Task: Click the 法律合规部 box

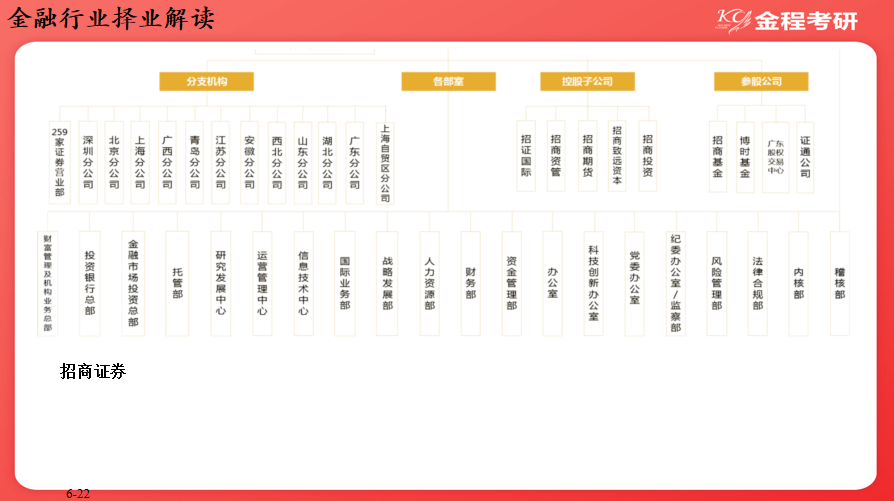Action: pyautogui.click(x=758, y=283)
